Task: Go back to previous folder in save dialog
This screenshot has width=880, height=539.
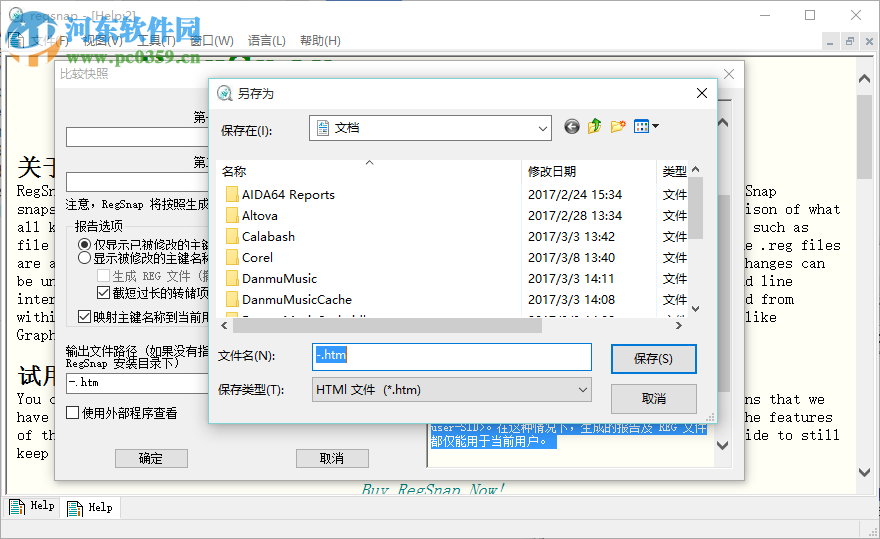Action: coord(571,127)
